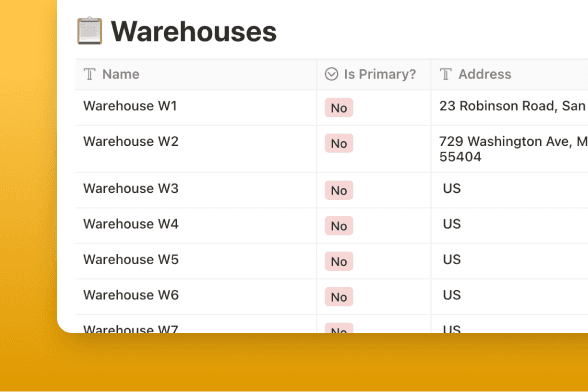Open the Name column header
Screen dimensions: 588x392
(196, 74)
